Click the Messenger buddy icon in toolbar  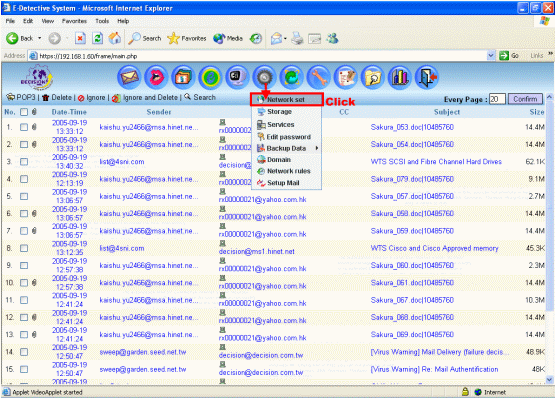click(332, 38)
